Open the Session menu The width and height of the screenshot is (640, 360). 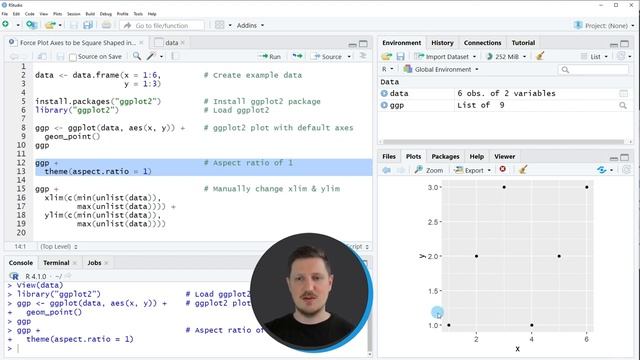73,14
